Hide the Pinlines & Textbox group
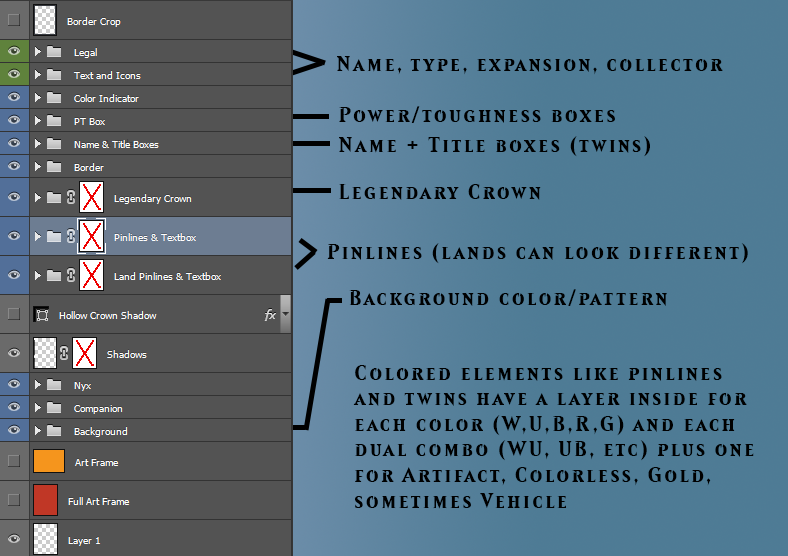Screen dimensions: 788x556 point(14,236)
